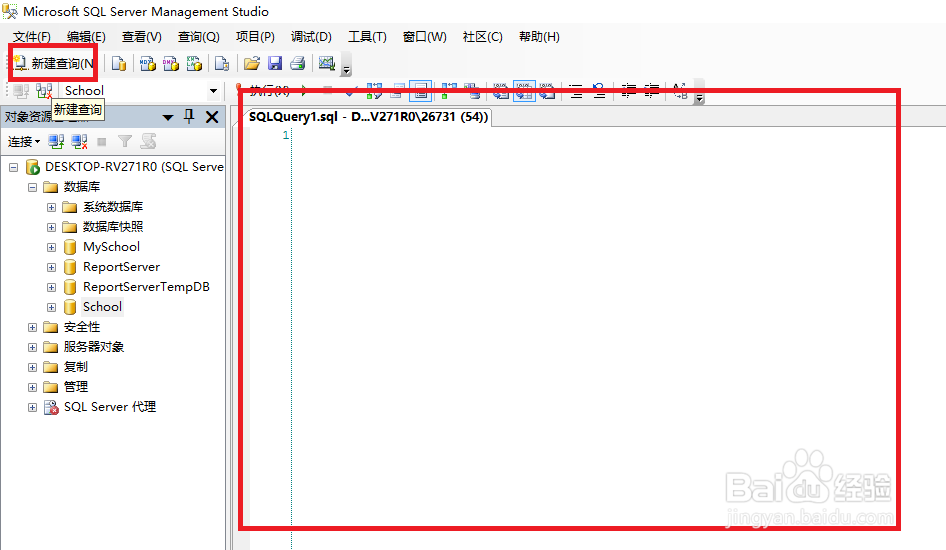This screenshot has height=550, width=946.
Task: Click Disconnect server icon in Object Explorer
Action: pyautogui.click(x=79, y=142)
